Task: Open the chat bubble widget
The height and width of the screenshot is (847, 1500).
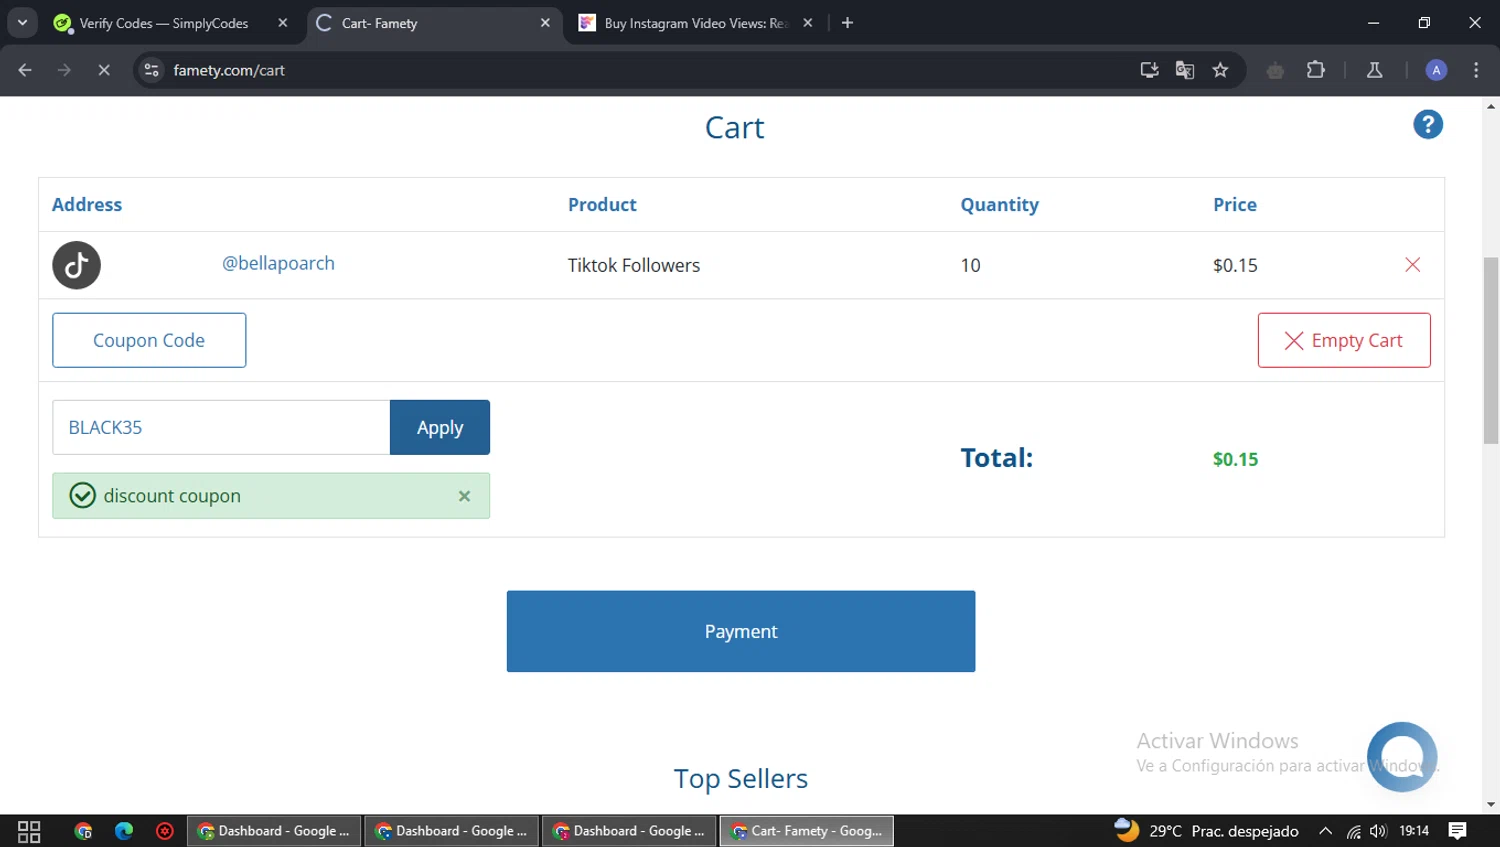Action: pyautogui.click(x=1402, y=757)
